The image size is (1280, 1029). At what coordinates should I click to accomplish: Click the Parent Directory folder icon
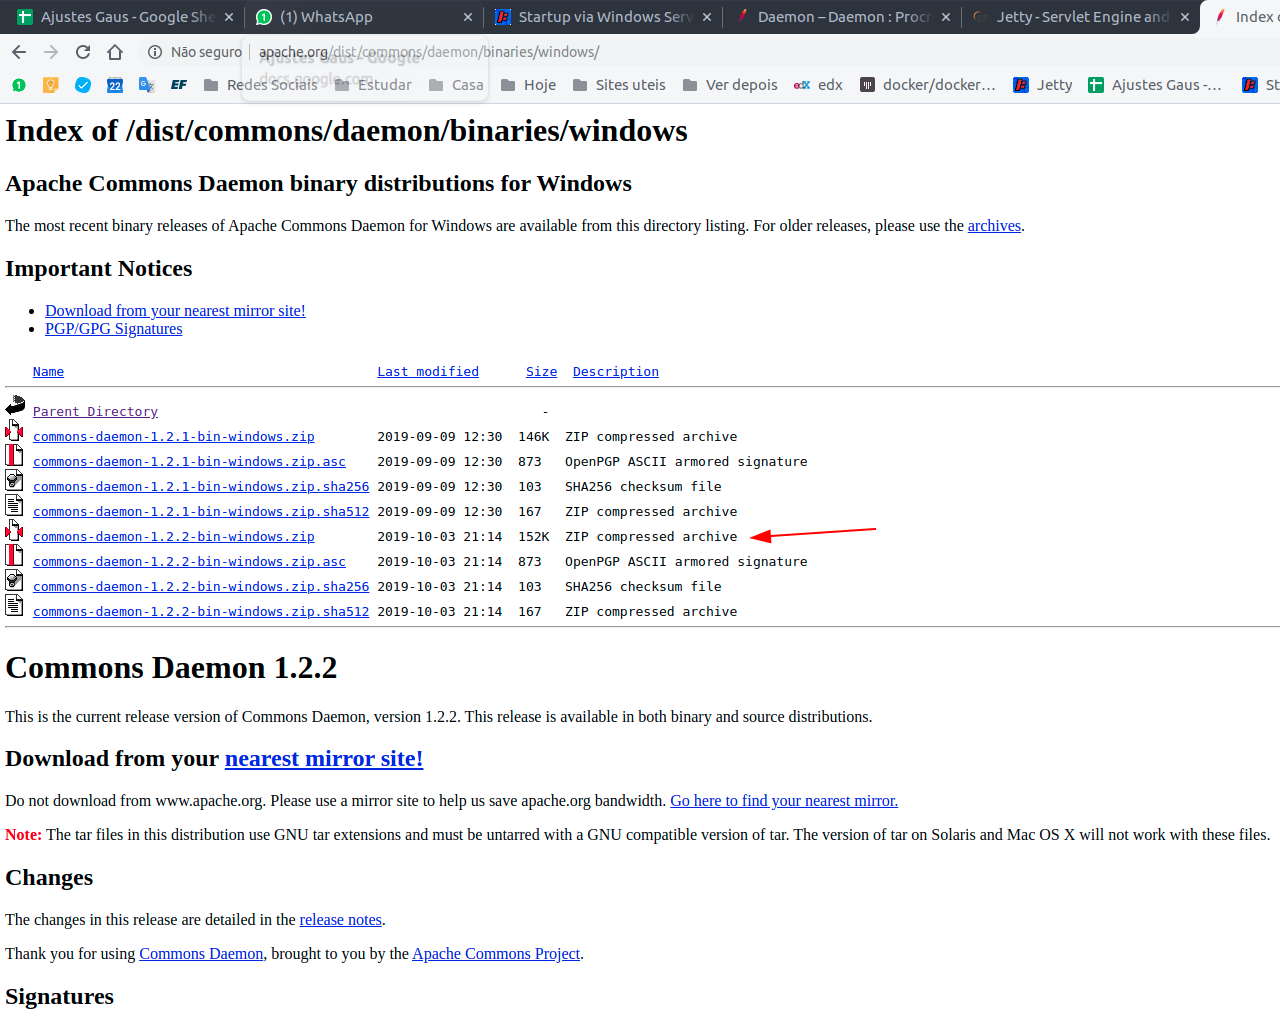pyautogui.click(x=15, y=406)
